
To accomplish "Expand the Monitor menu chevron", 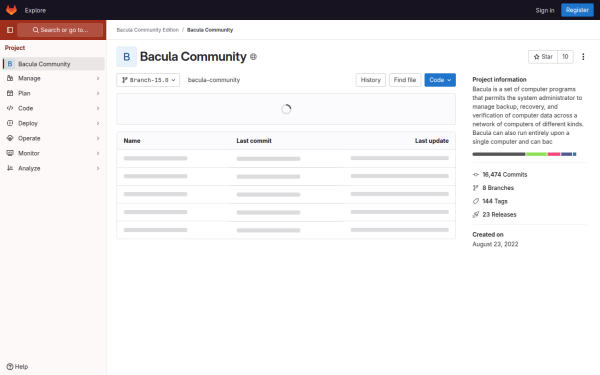I will coord(98,153).
